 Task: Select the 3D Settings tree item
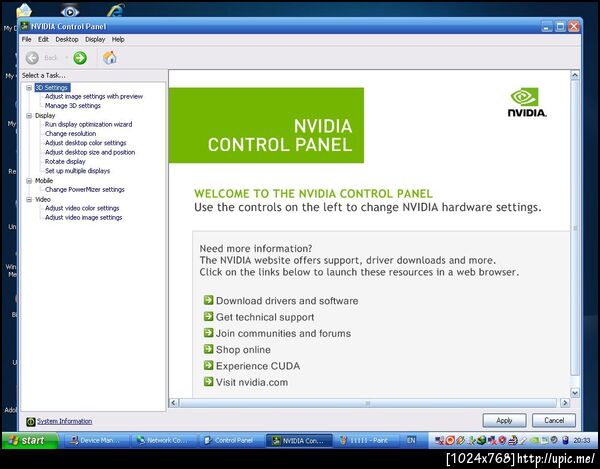pos(52,88)
